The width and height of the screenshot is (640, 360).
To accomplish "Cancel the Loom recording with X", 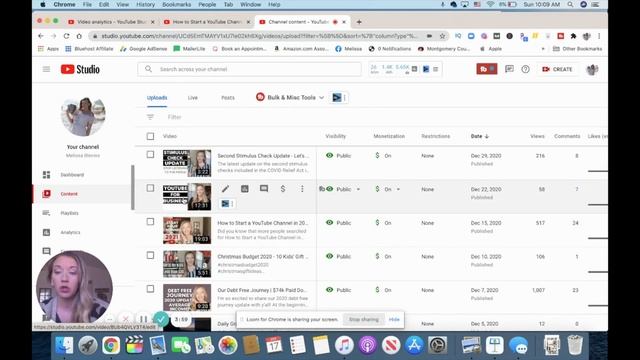I will click(x=126, y=319).
